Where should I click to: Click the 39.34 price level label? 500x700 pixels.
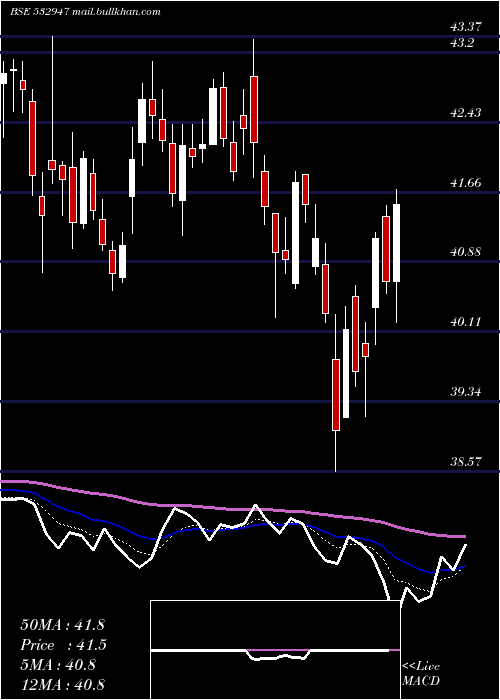point(466,392)
